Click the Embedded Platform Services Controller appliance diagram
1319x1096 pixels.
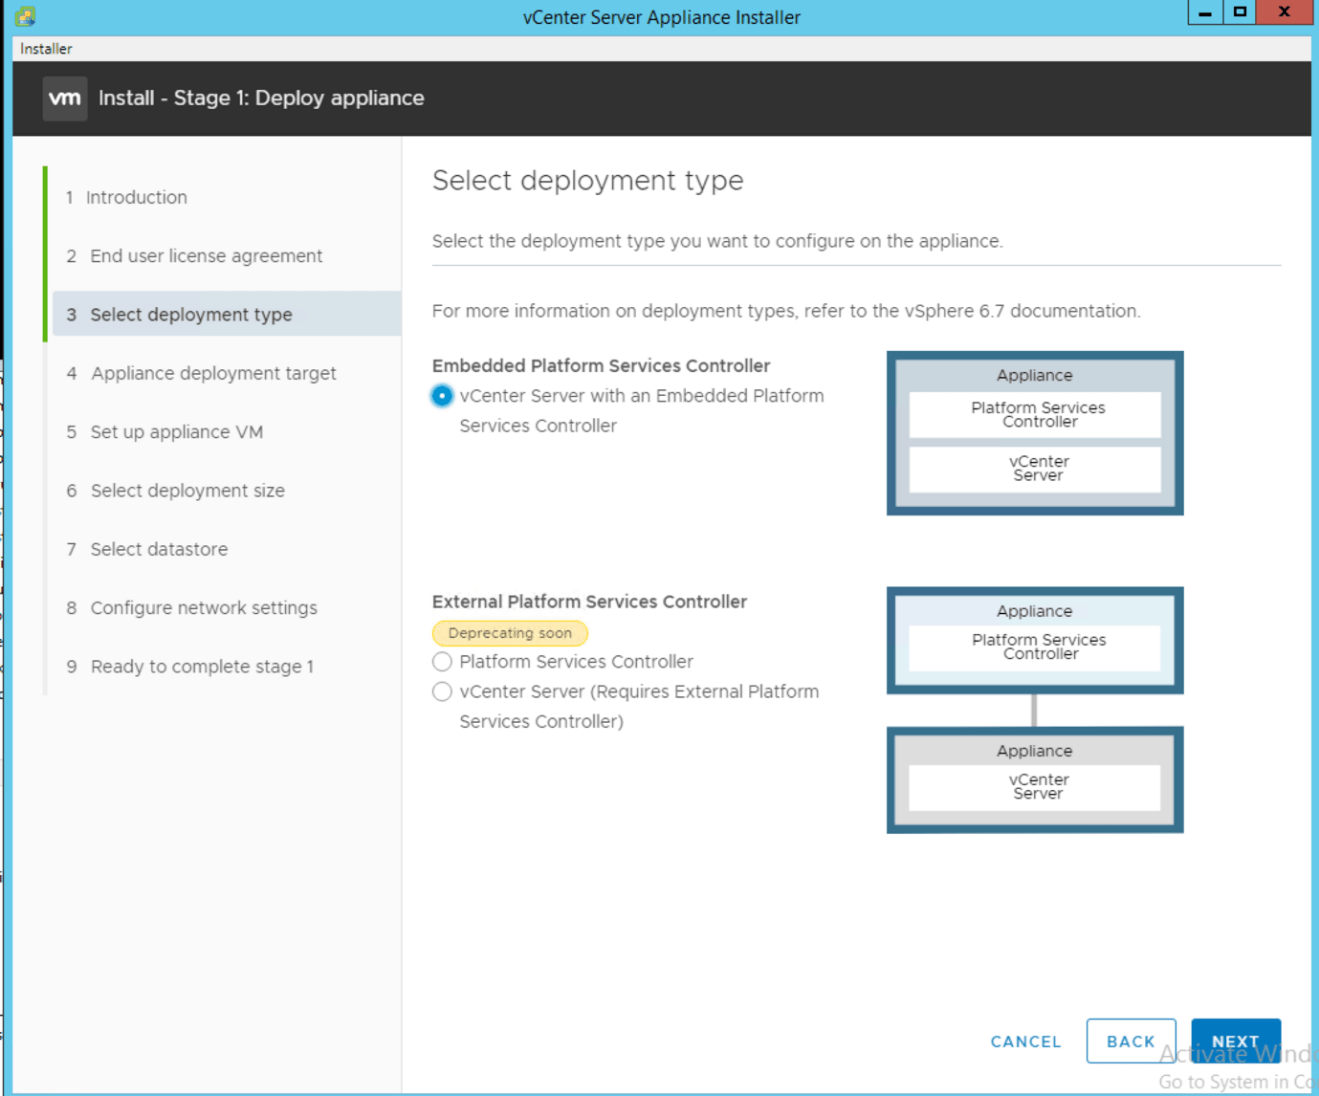click(x=1034, y=432)
